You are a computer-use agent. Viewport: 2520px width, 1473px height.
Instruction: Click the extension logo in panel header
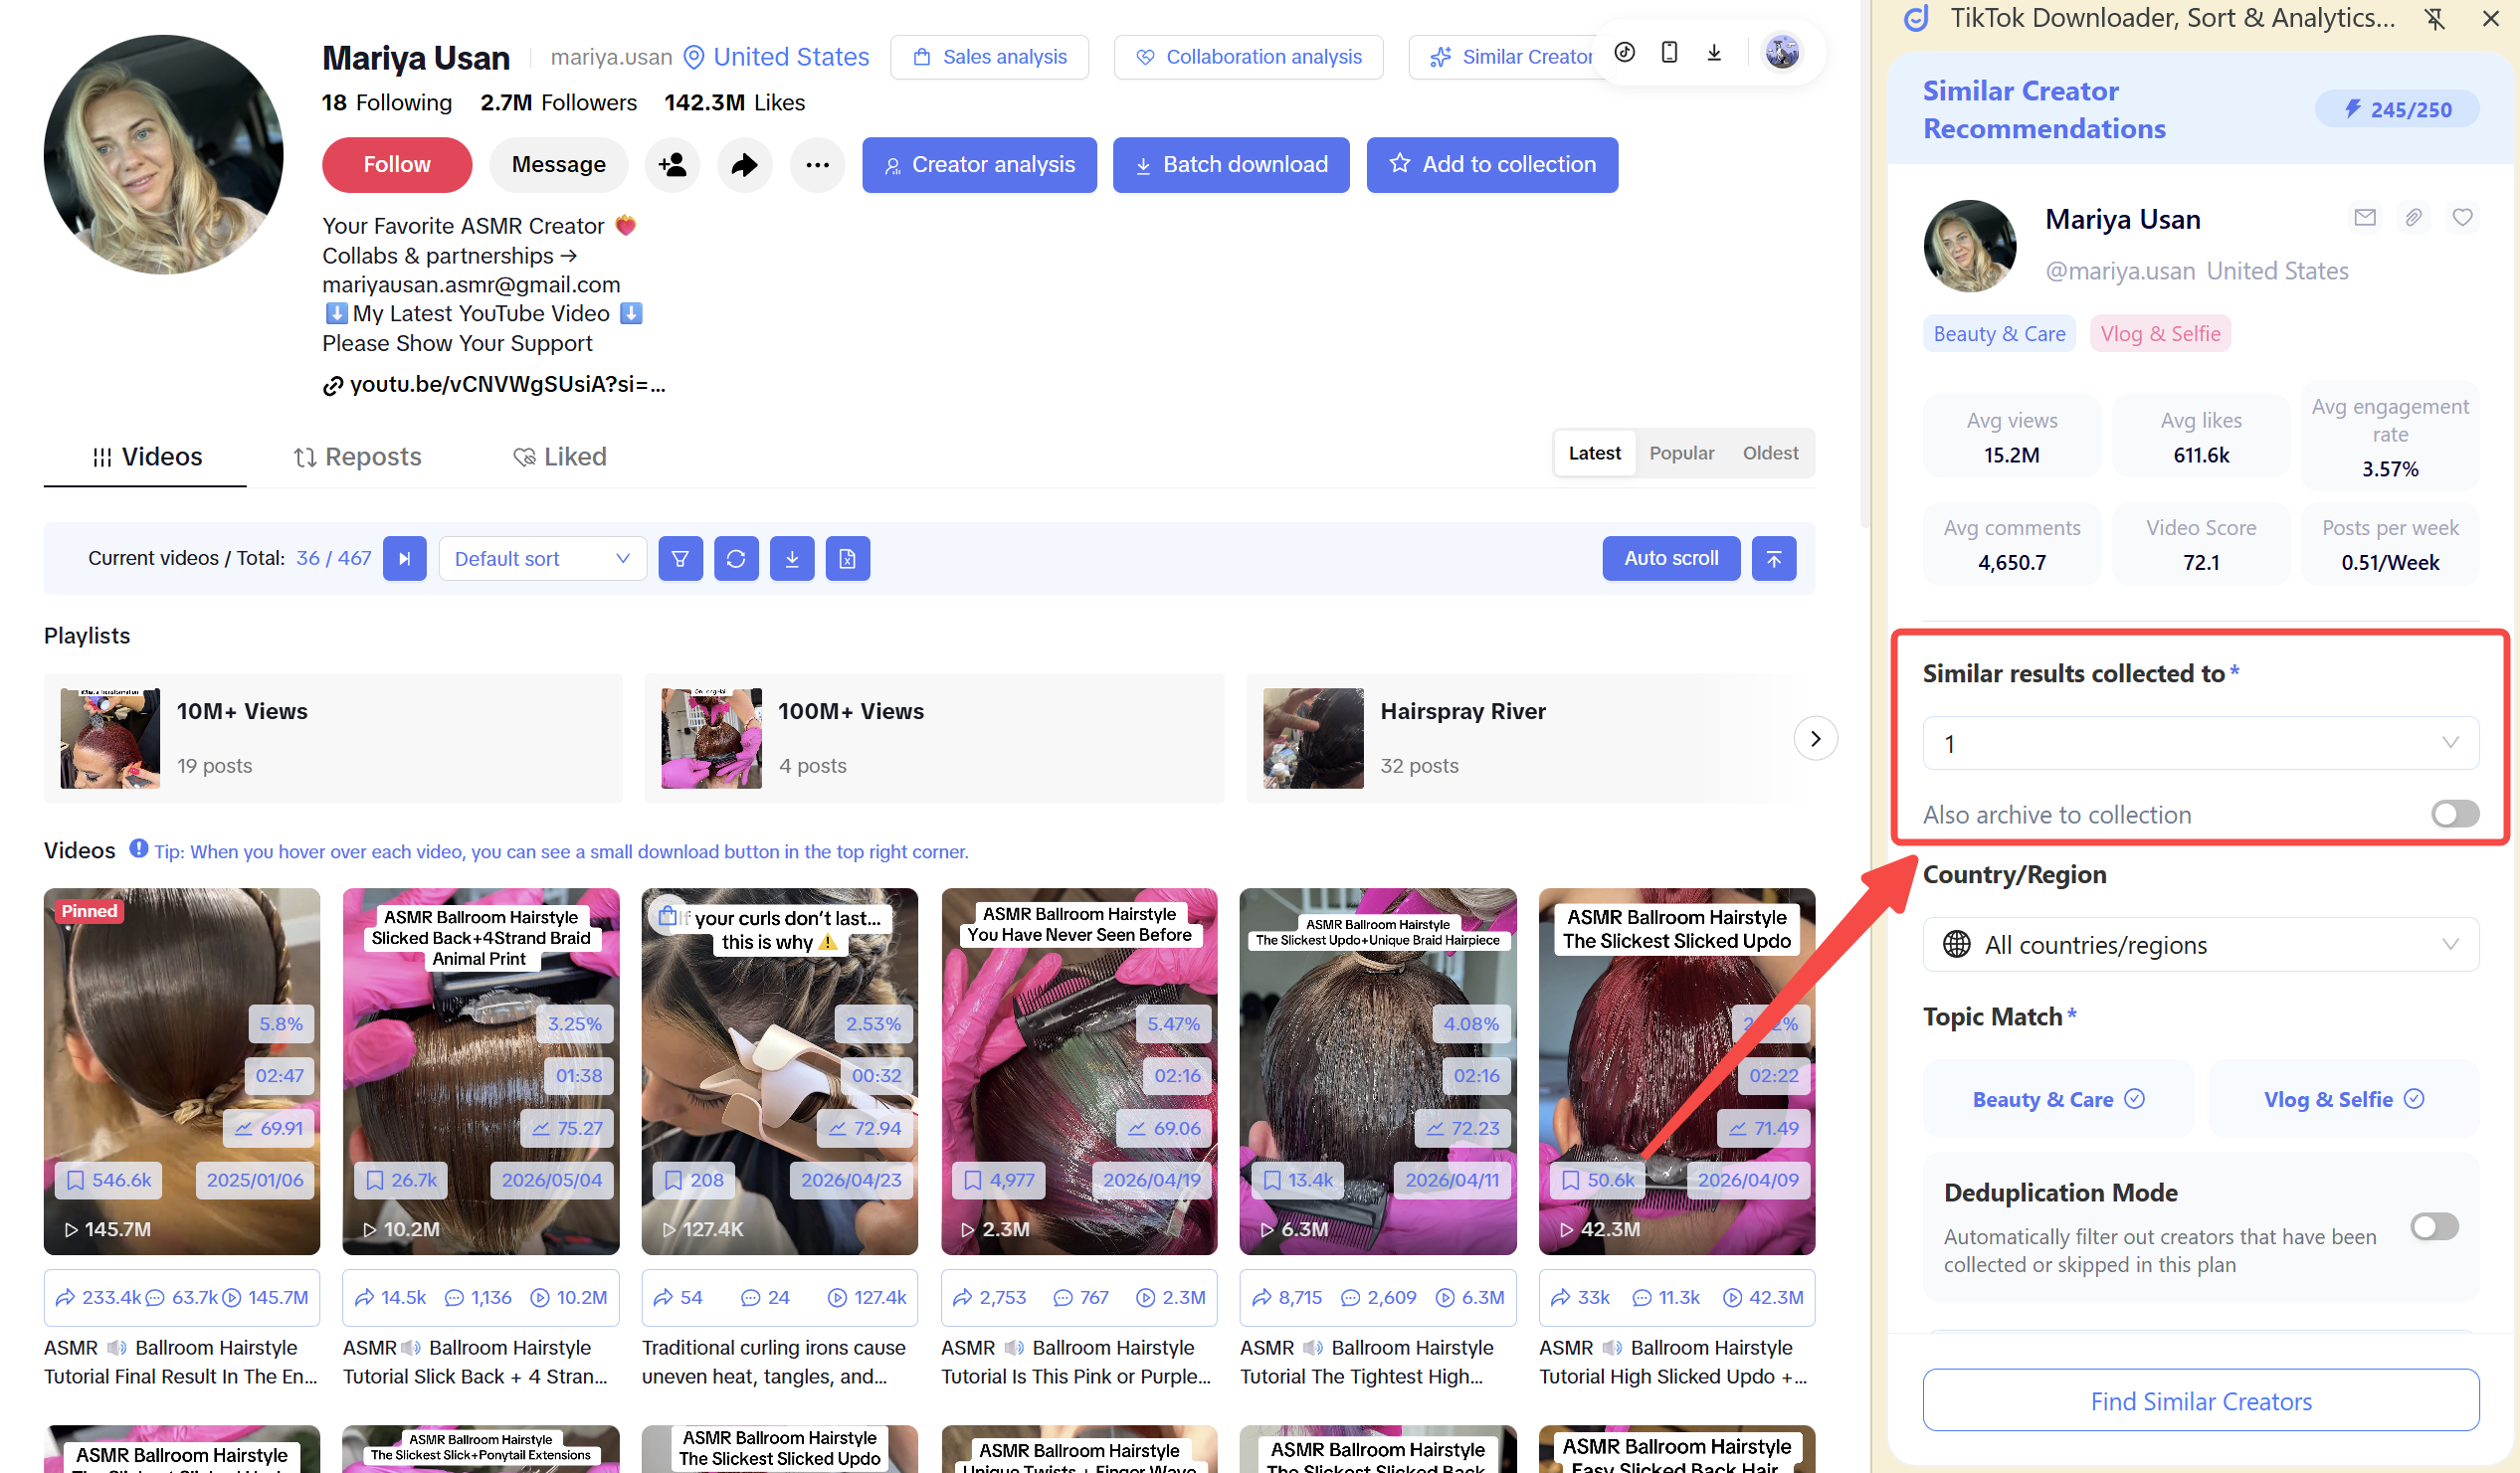pyautogui.click(x=1916, y=18)
